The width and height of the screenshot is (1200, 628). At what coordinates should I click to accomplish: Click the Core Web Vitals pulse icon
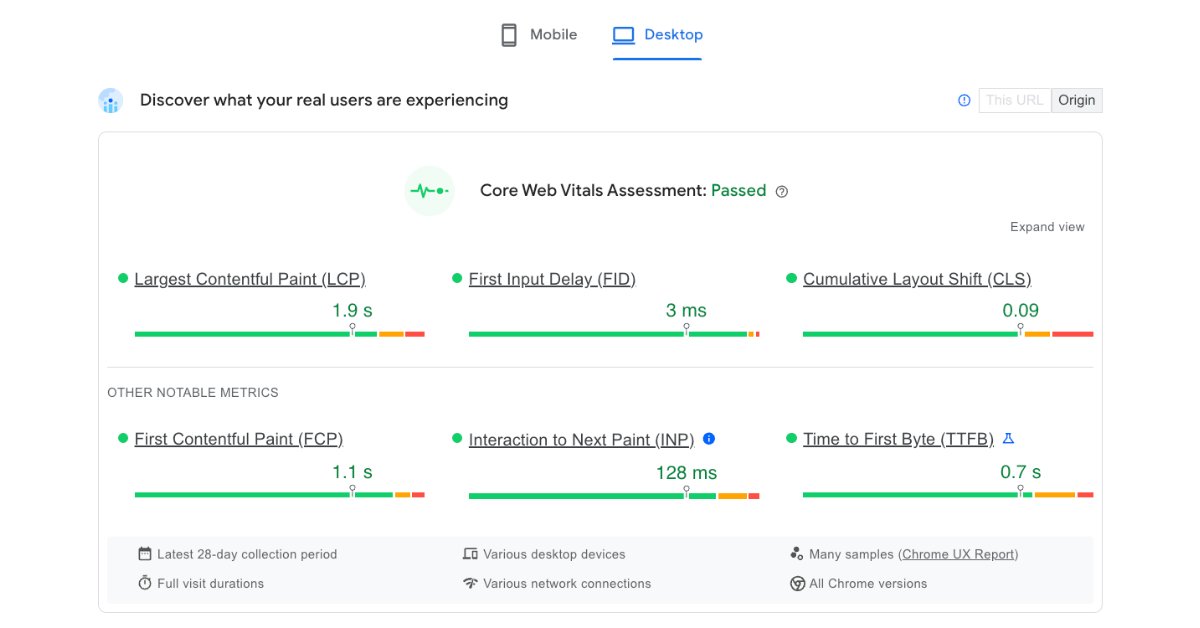[429, 191]
